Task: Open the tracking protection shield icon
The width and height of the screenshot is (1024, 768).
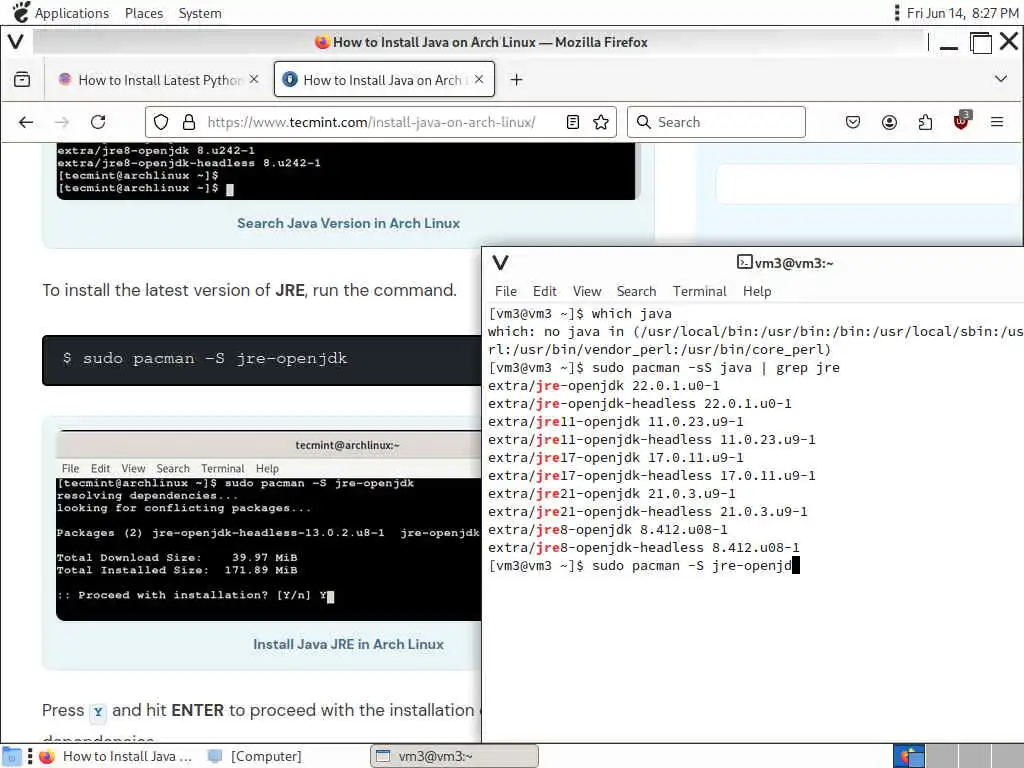Action: (x=161, y=122)
